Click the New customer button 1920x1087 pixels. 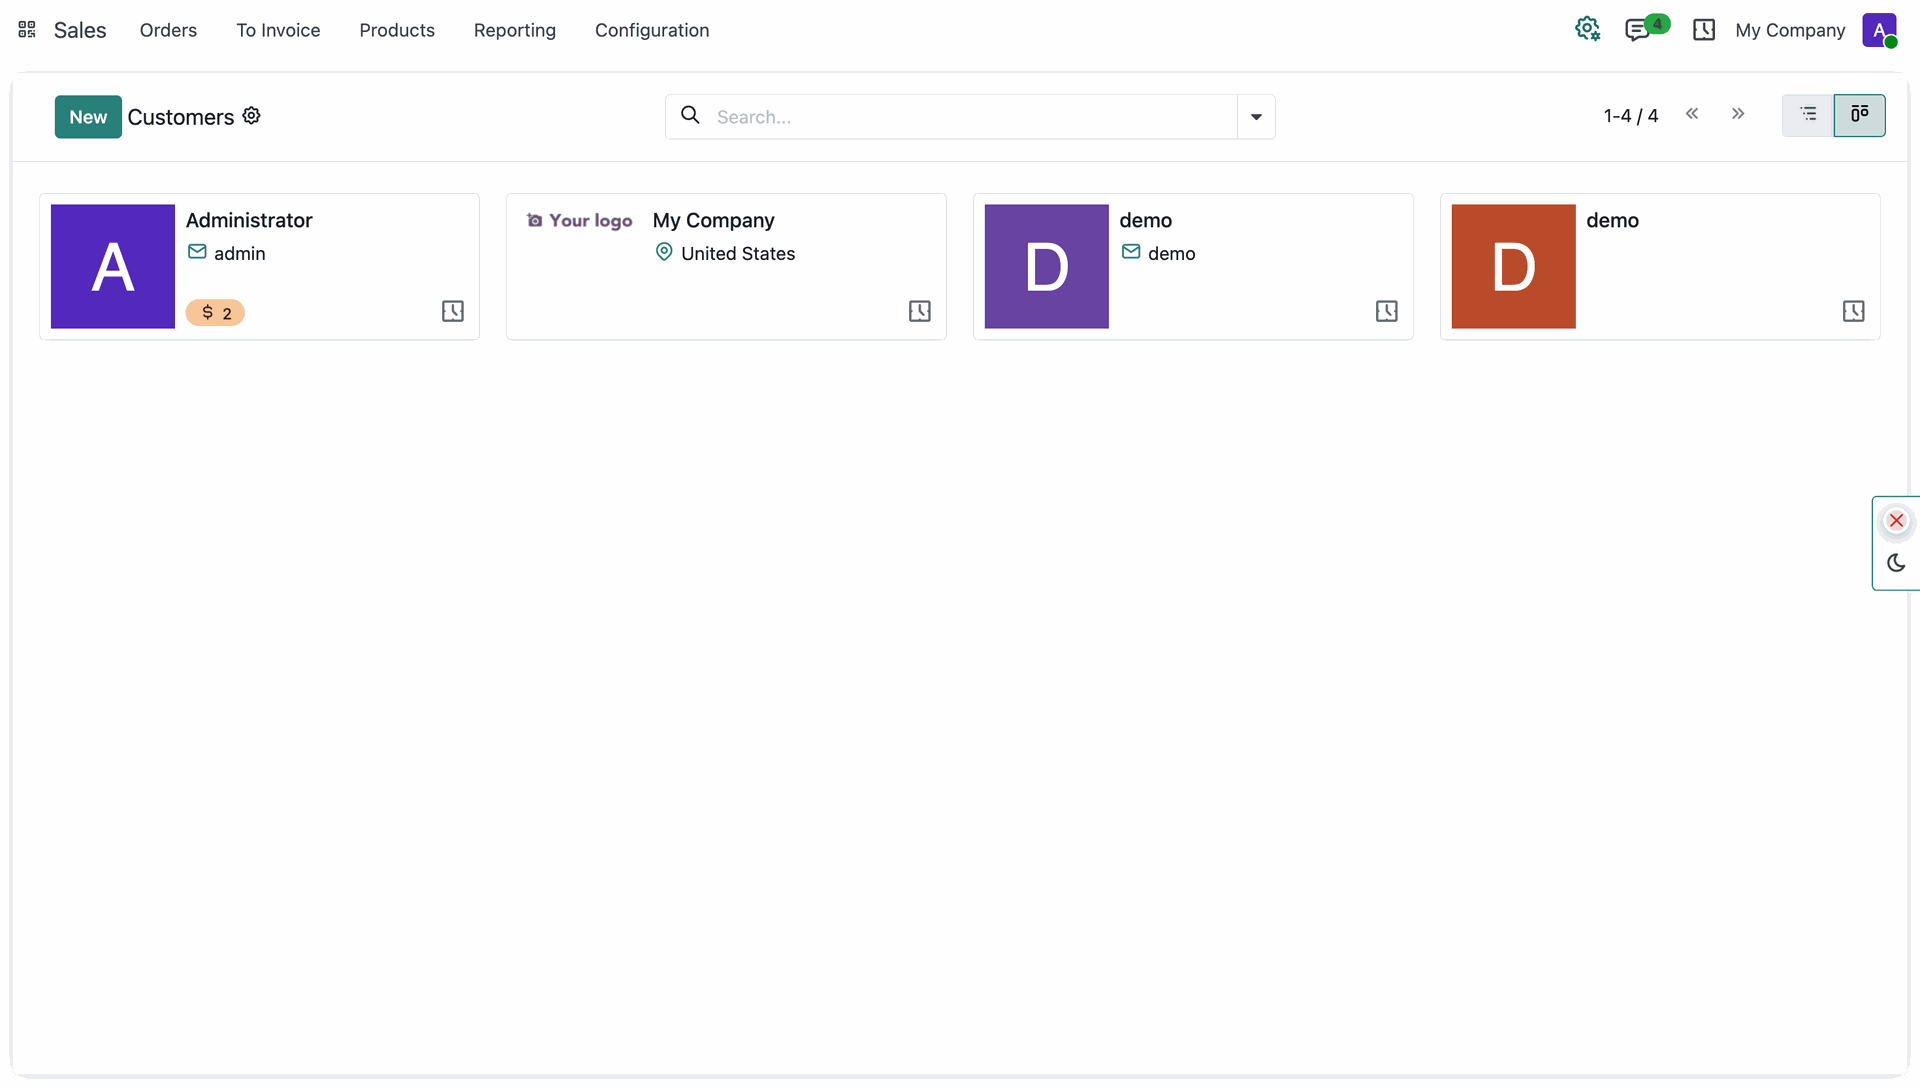[88, 117]
